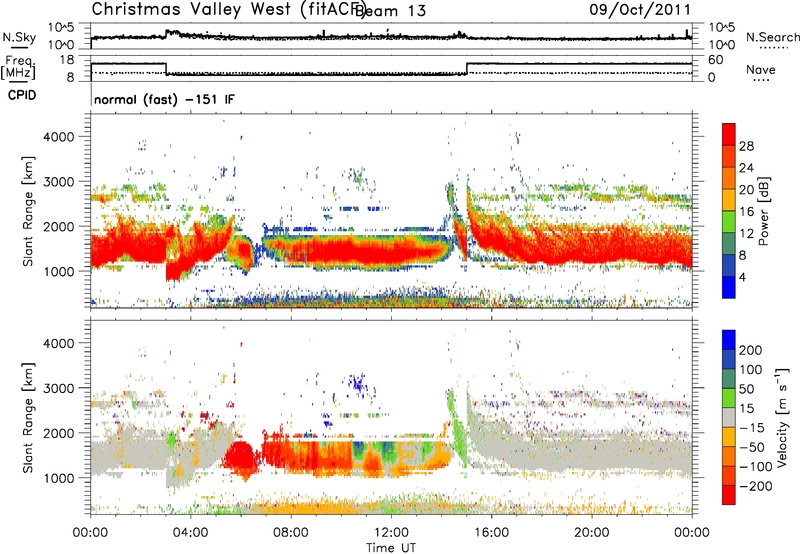The image size is (800, 554).
Task: Click the date '09/Oct/2011'
Action: tap(640, 9)
